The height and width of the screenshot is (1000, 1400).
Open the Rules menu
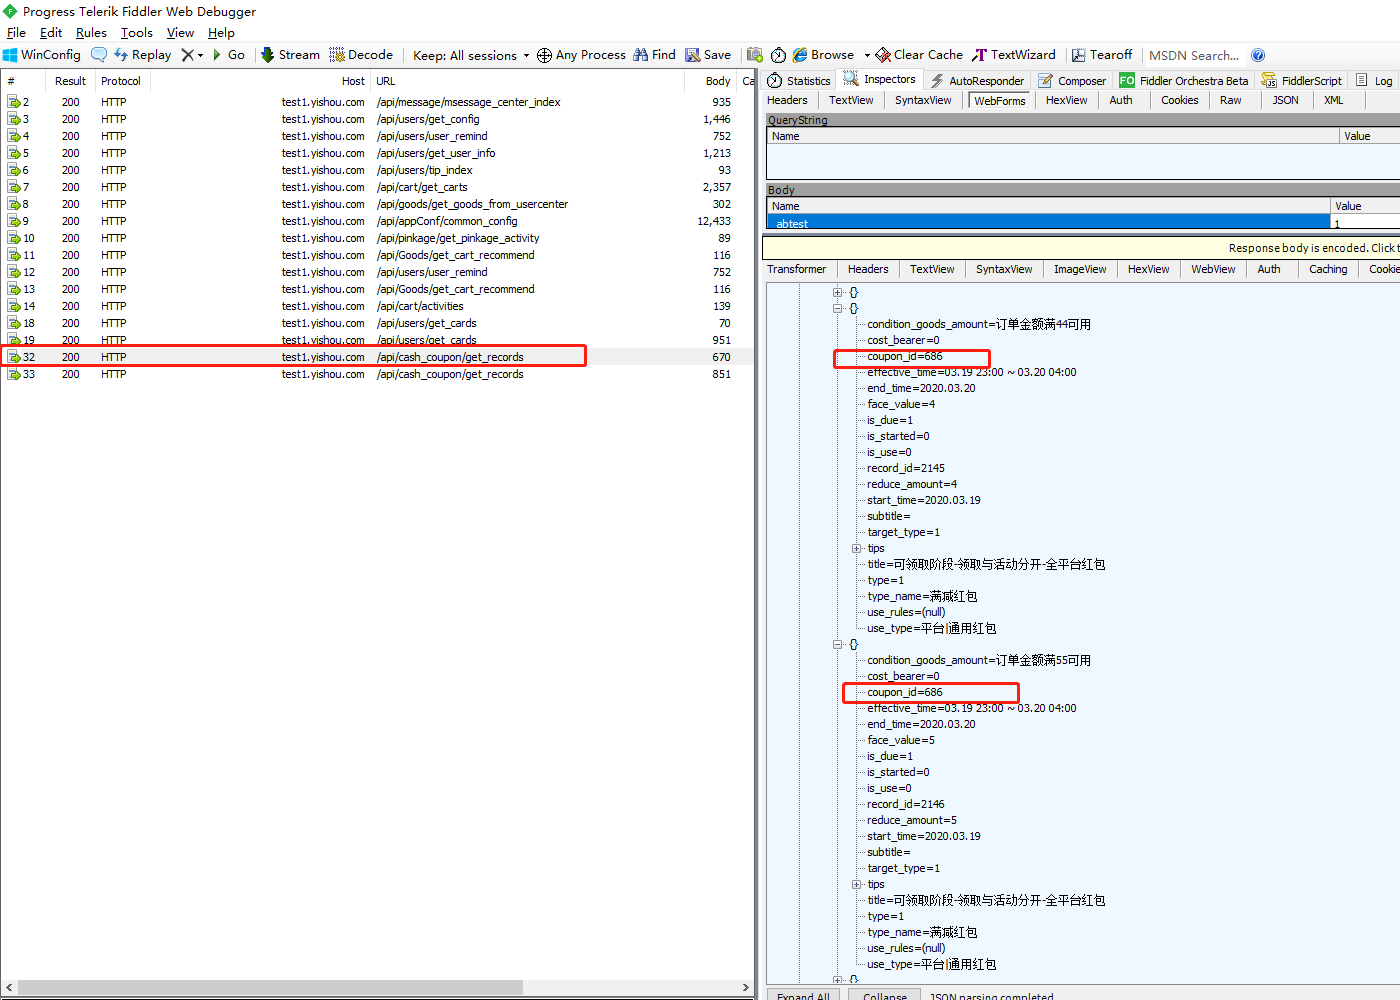pos(91,33)
